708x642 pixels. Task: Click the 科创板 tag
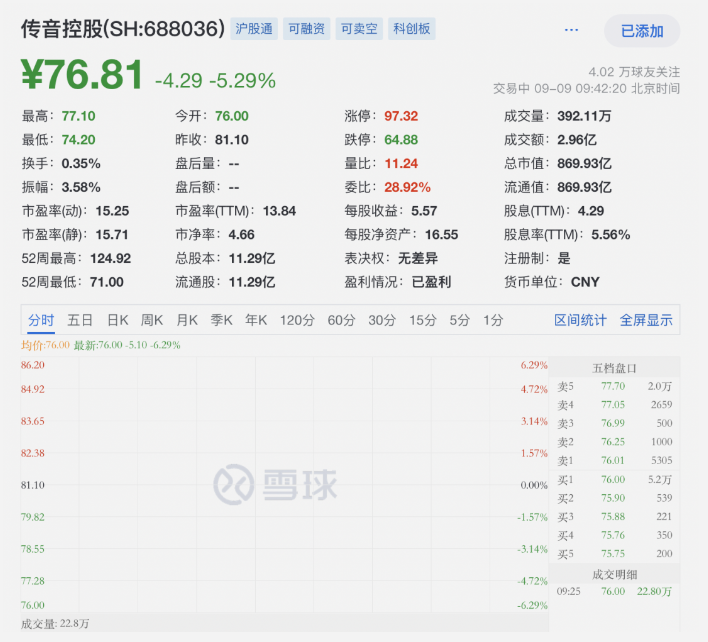(x=411, y=29)
